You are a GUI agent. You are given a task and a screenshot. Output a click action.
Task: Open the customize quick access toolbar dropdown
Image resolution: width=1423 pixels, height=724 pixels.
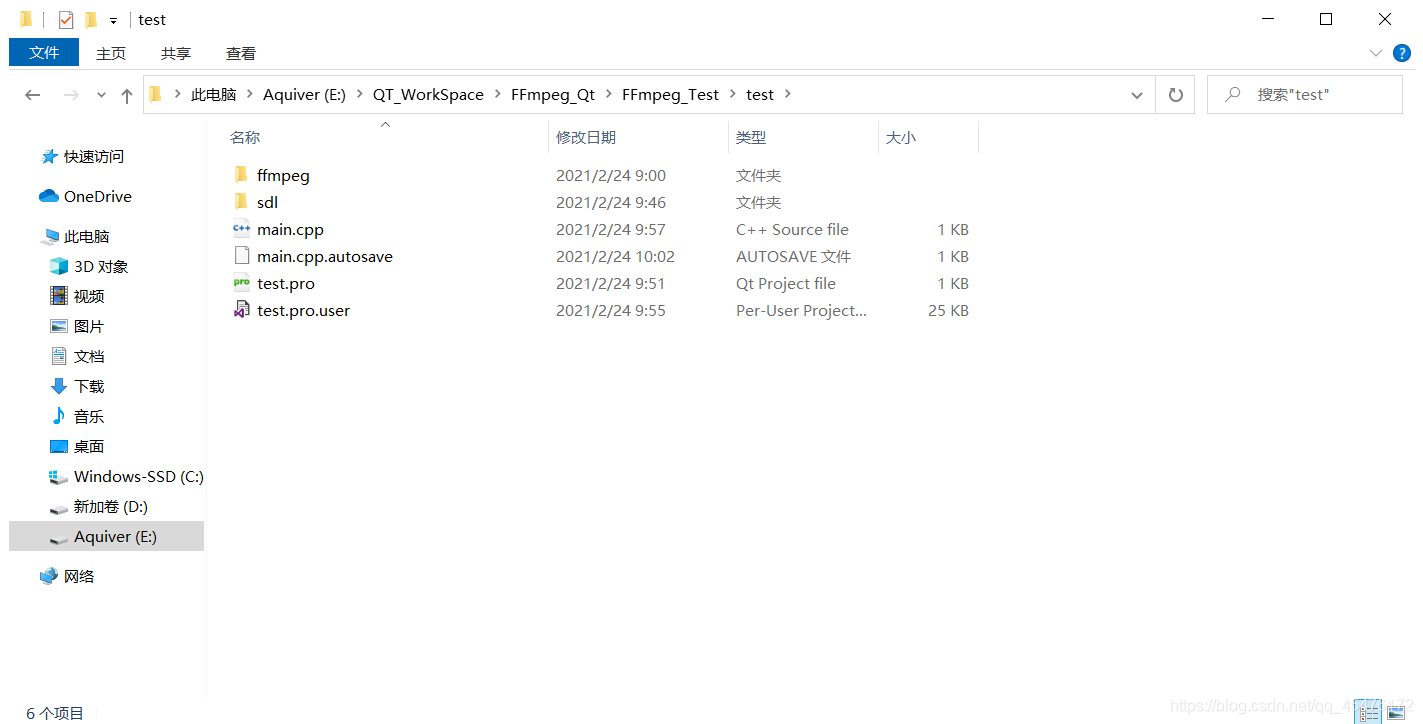click(x=113, y=19)
